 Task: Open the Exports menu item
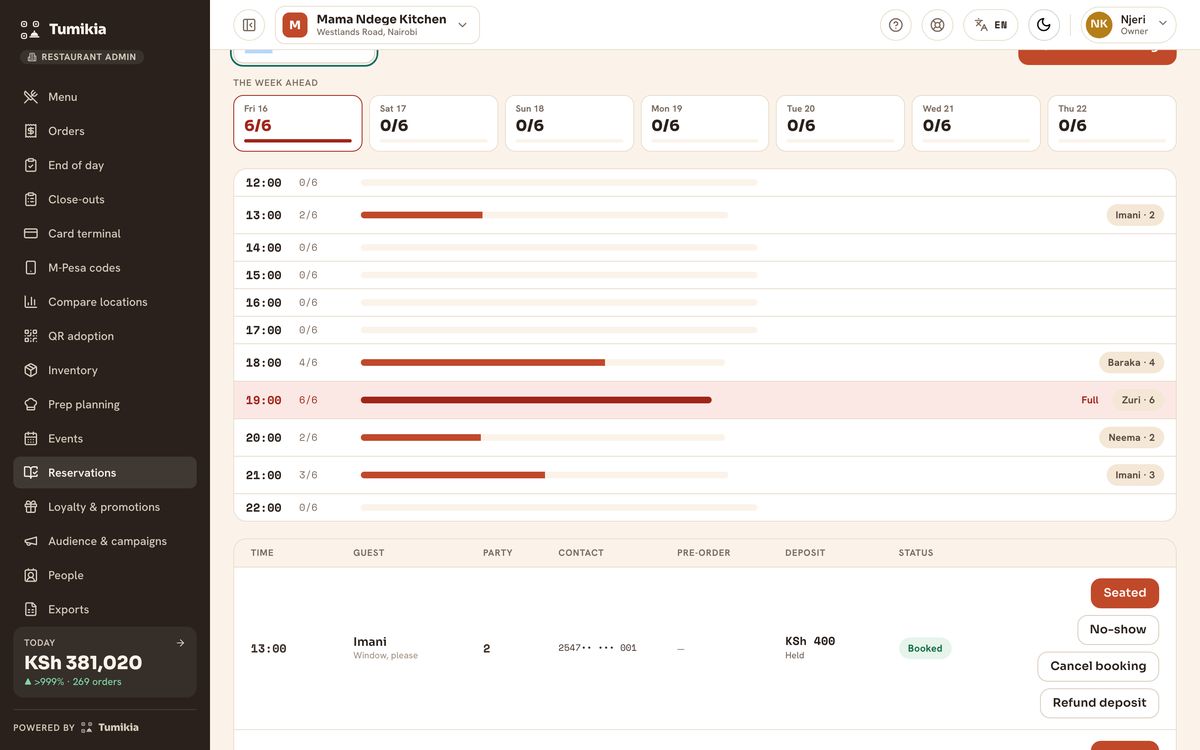click(x=105, y=609)
